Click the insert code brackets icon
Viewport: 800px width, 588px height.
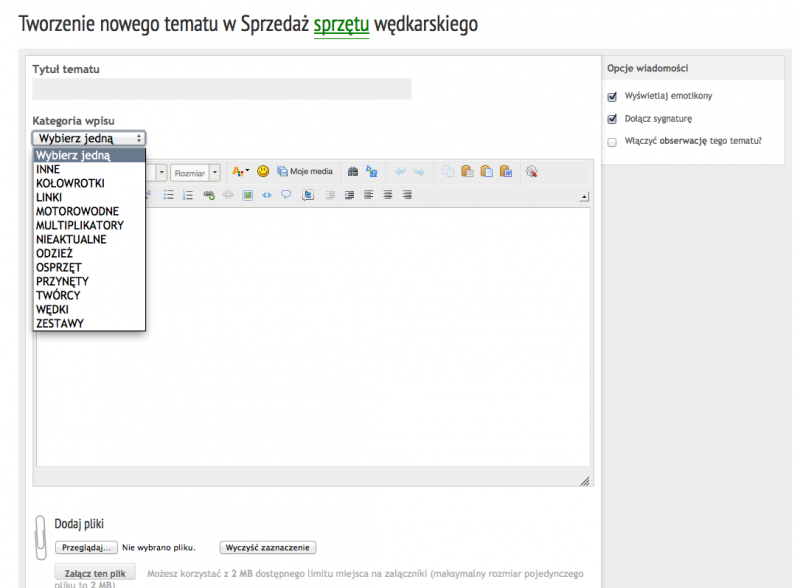pos(266,195)
